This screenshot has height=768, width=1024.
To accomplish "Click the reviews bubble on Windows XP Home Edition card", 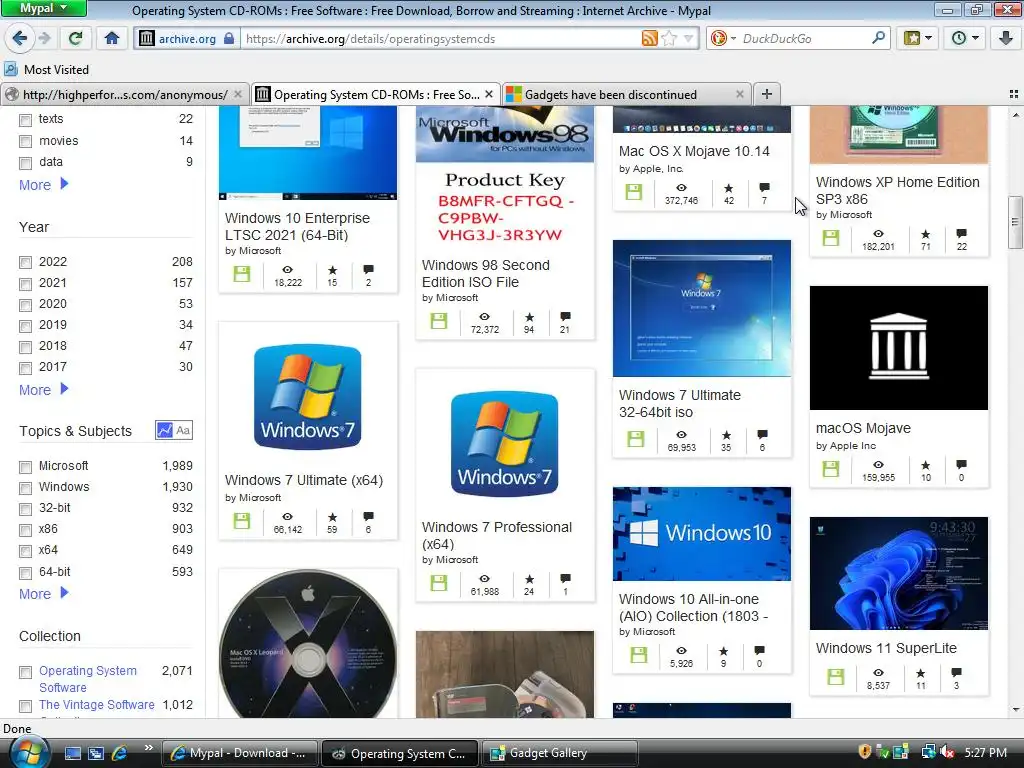I will pos(961,233).
